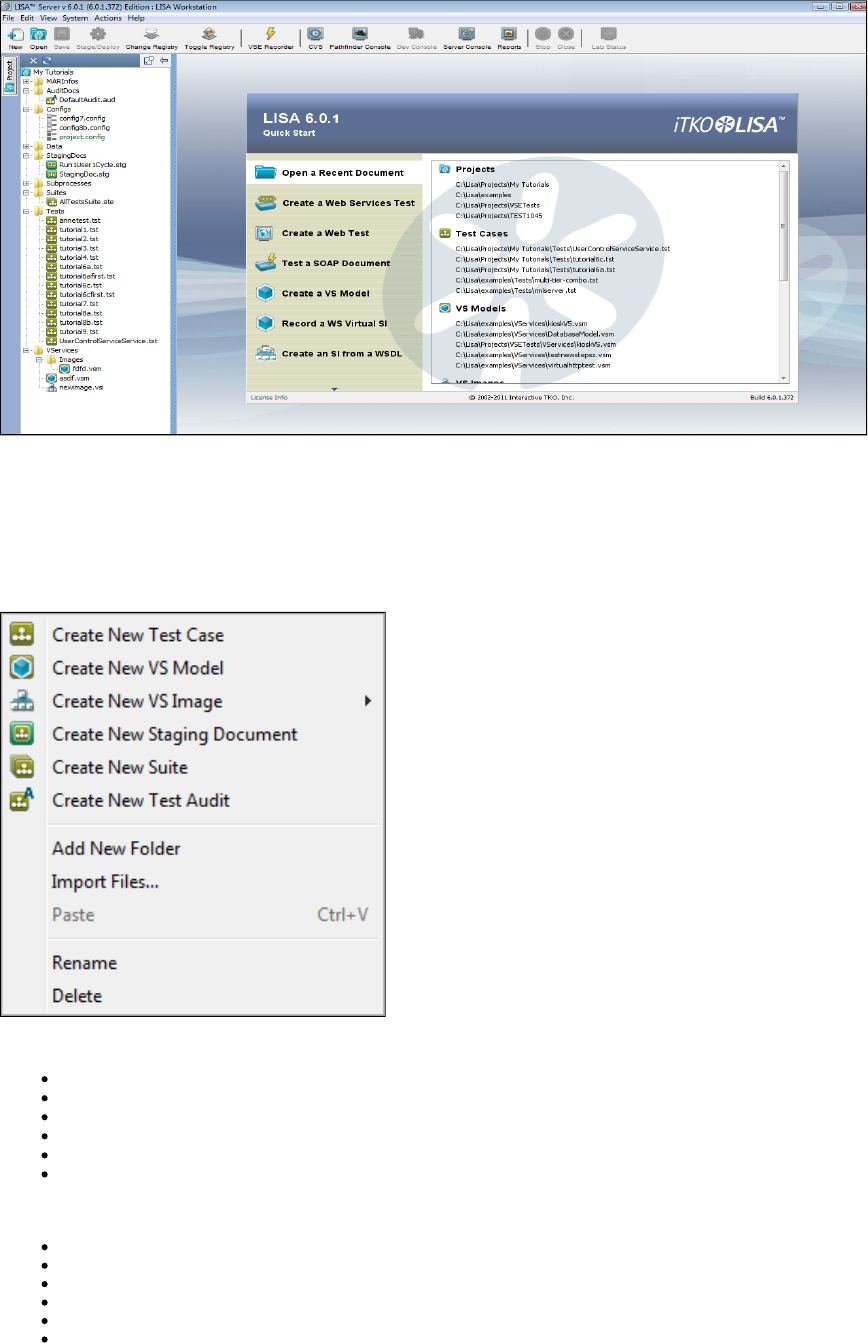Click the Stage/Deploy gear icon
Viewport: 868px width, 1343px height.
pos(98,34)
